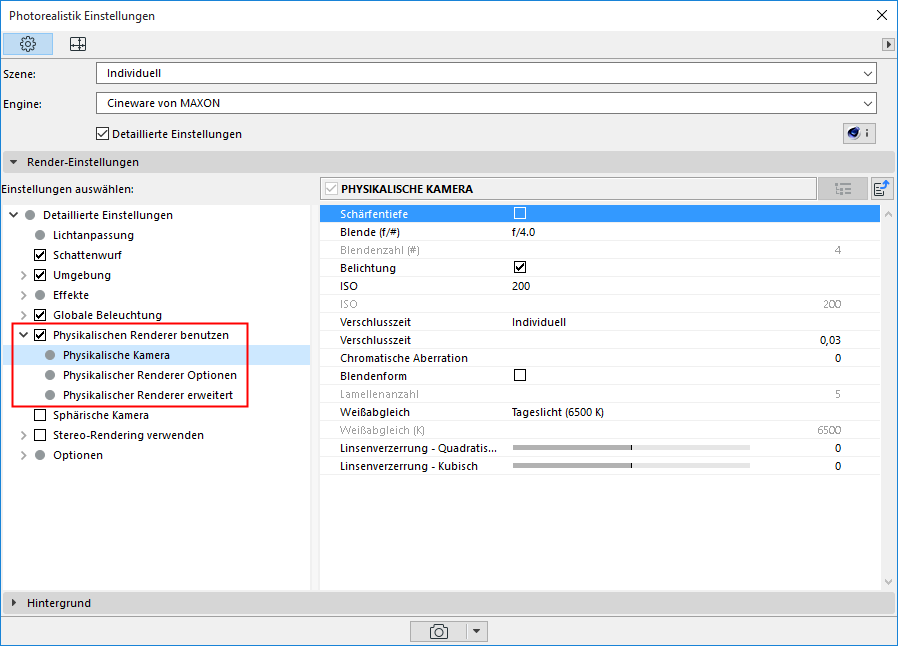The height and width of the screenshot is (646, 898).
Task: Click scrollbar down arrow in parameter list
Action: 888,582
